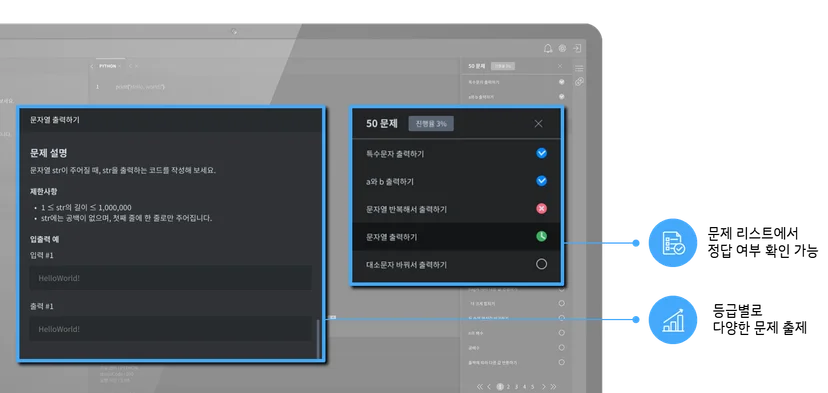The height and width of the screenshot is (393, 828).
Task: Go to page 4 of problems
Action: tap(524, 387)
